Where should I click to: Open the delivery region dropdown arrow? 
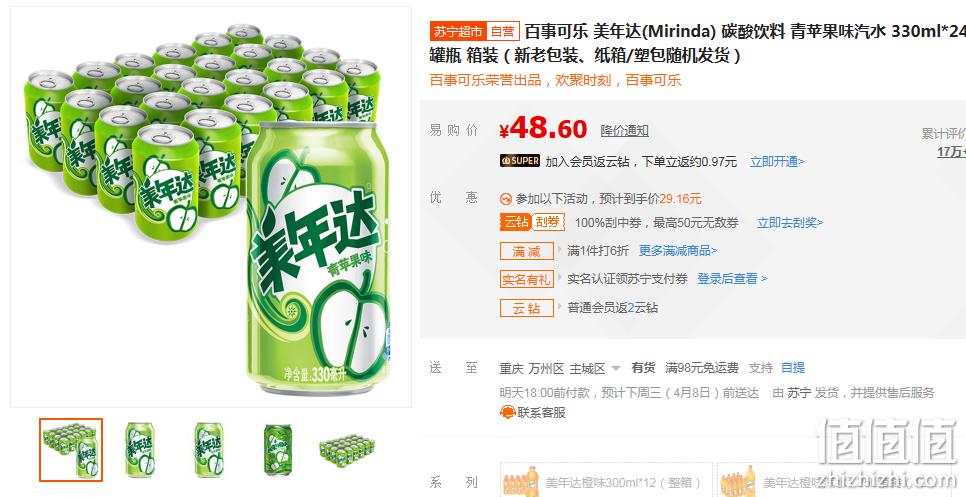tap(615, 369)
